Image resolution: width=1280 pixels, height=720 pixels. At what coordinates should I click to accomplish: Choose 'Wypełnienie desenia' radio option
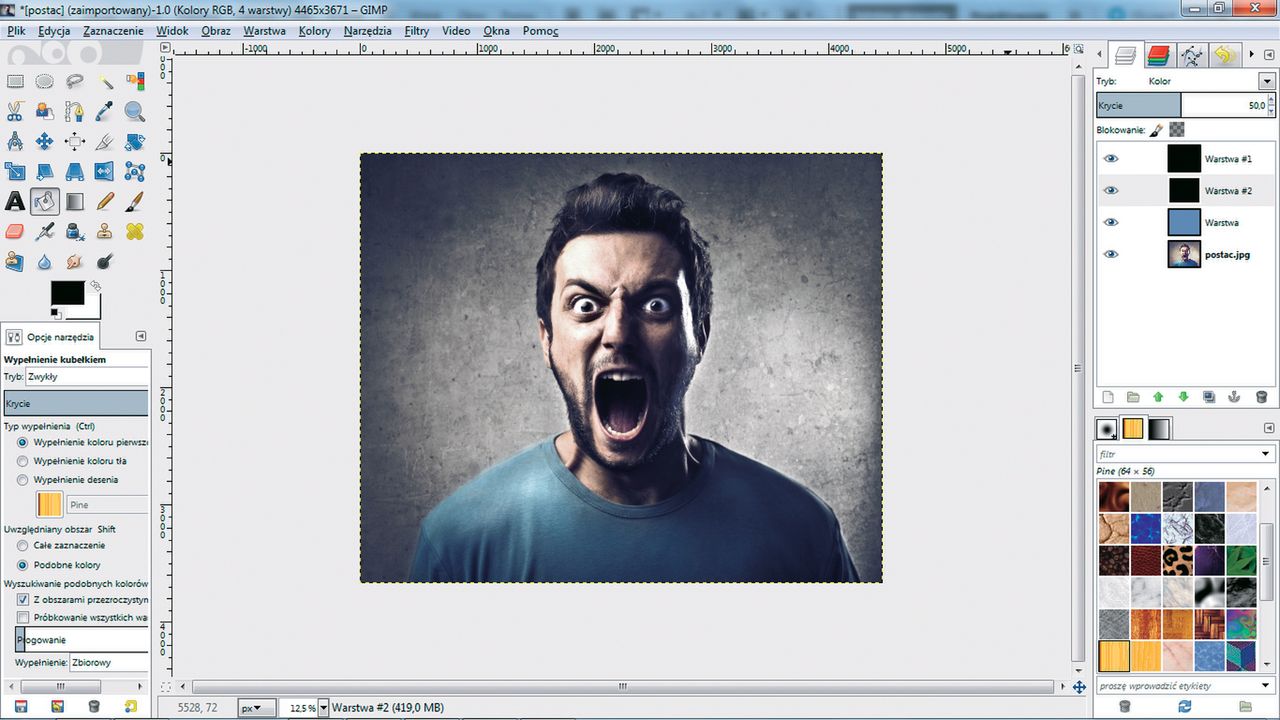click(x=22, y=480)
